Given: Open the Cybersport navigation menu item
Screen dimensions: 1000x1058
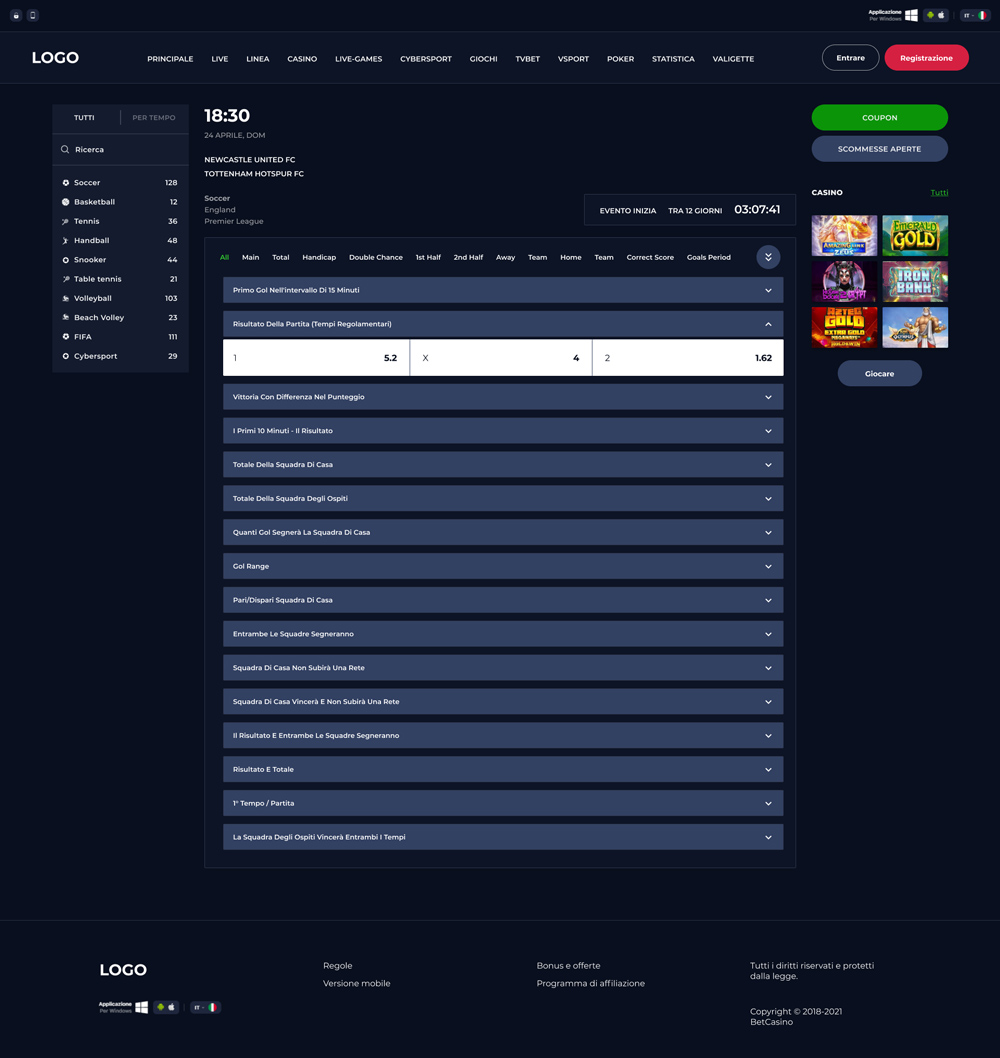Looking at the screenshot, I should [426, 59].
